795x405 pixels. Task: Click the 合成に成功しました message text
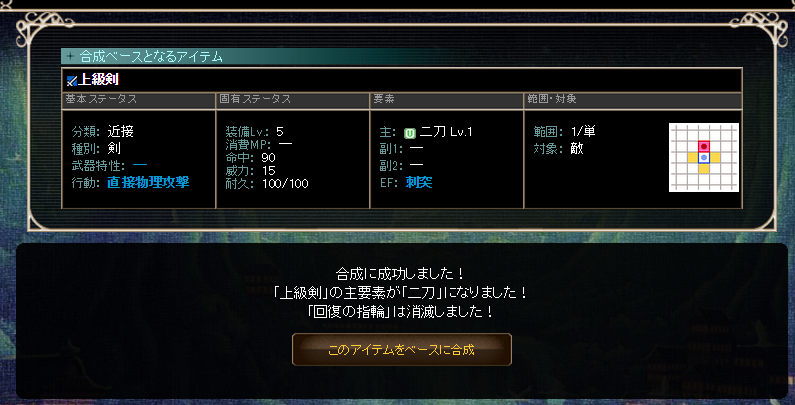point(401,274)
